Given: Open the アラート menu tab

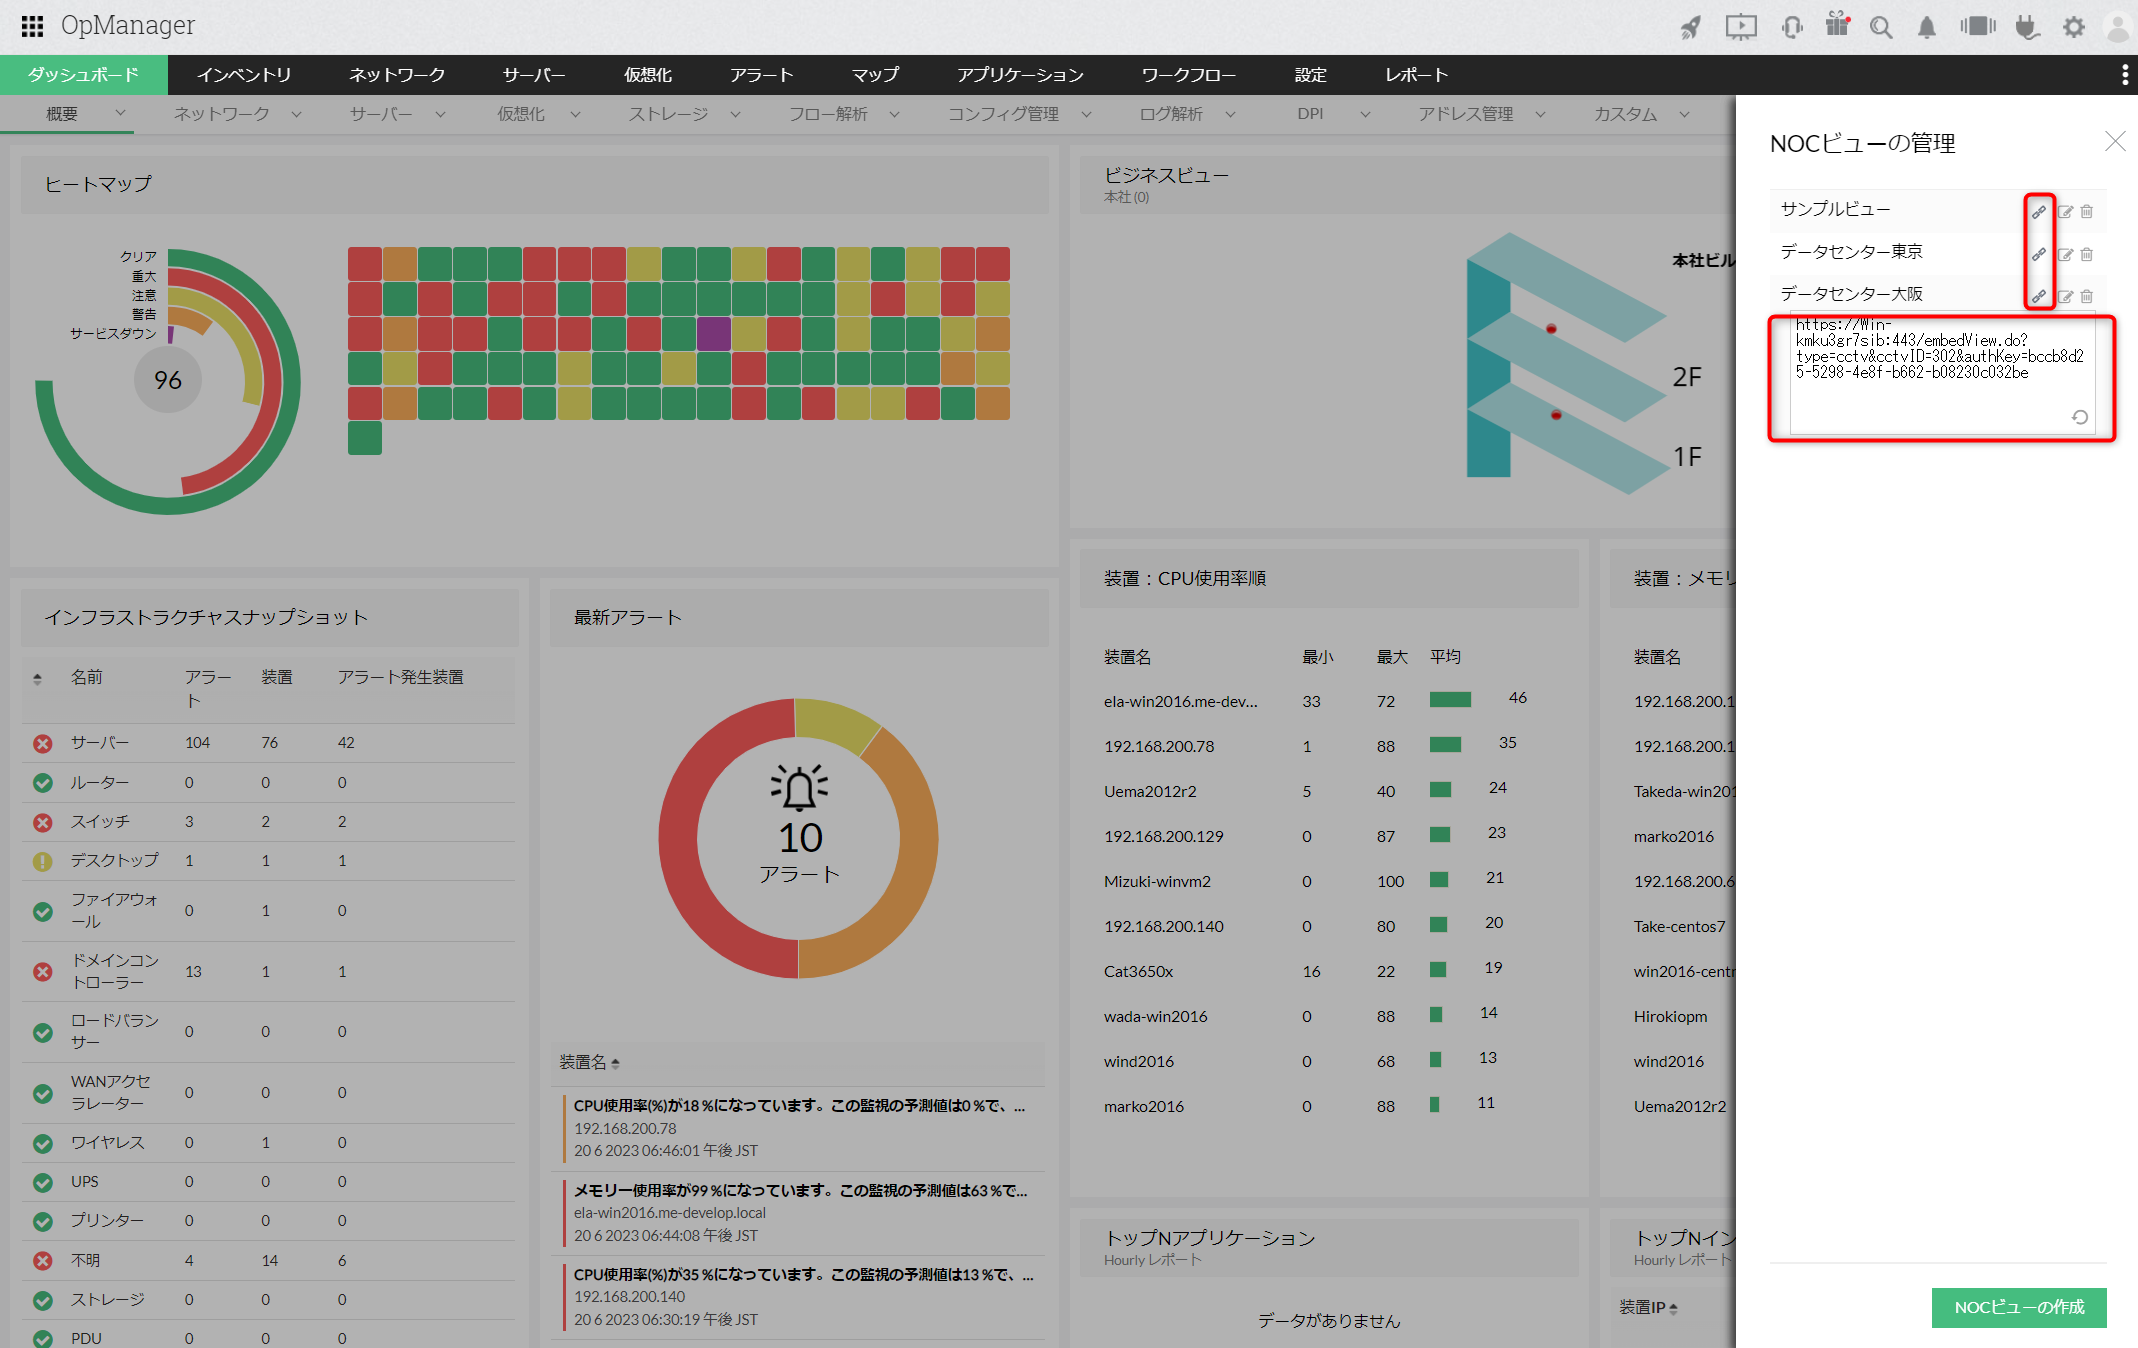Looking at the screenshot, I should (761, 75).
